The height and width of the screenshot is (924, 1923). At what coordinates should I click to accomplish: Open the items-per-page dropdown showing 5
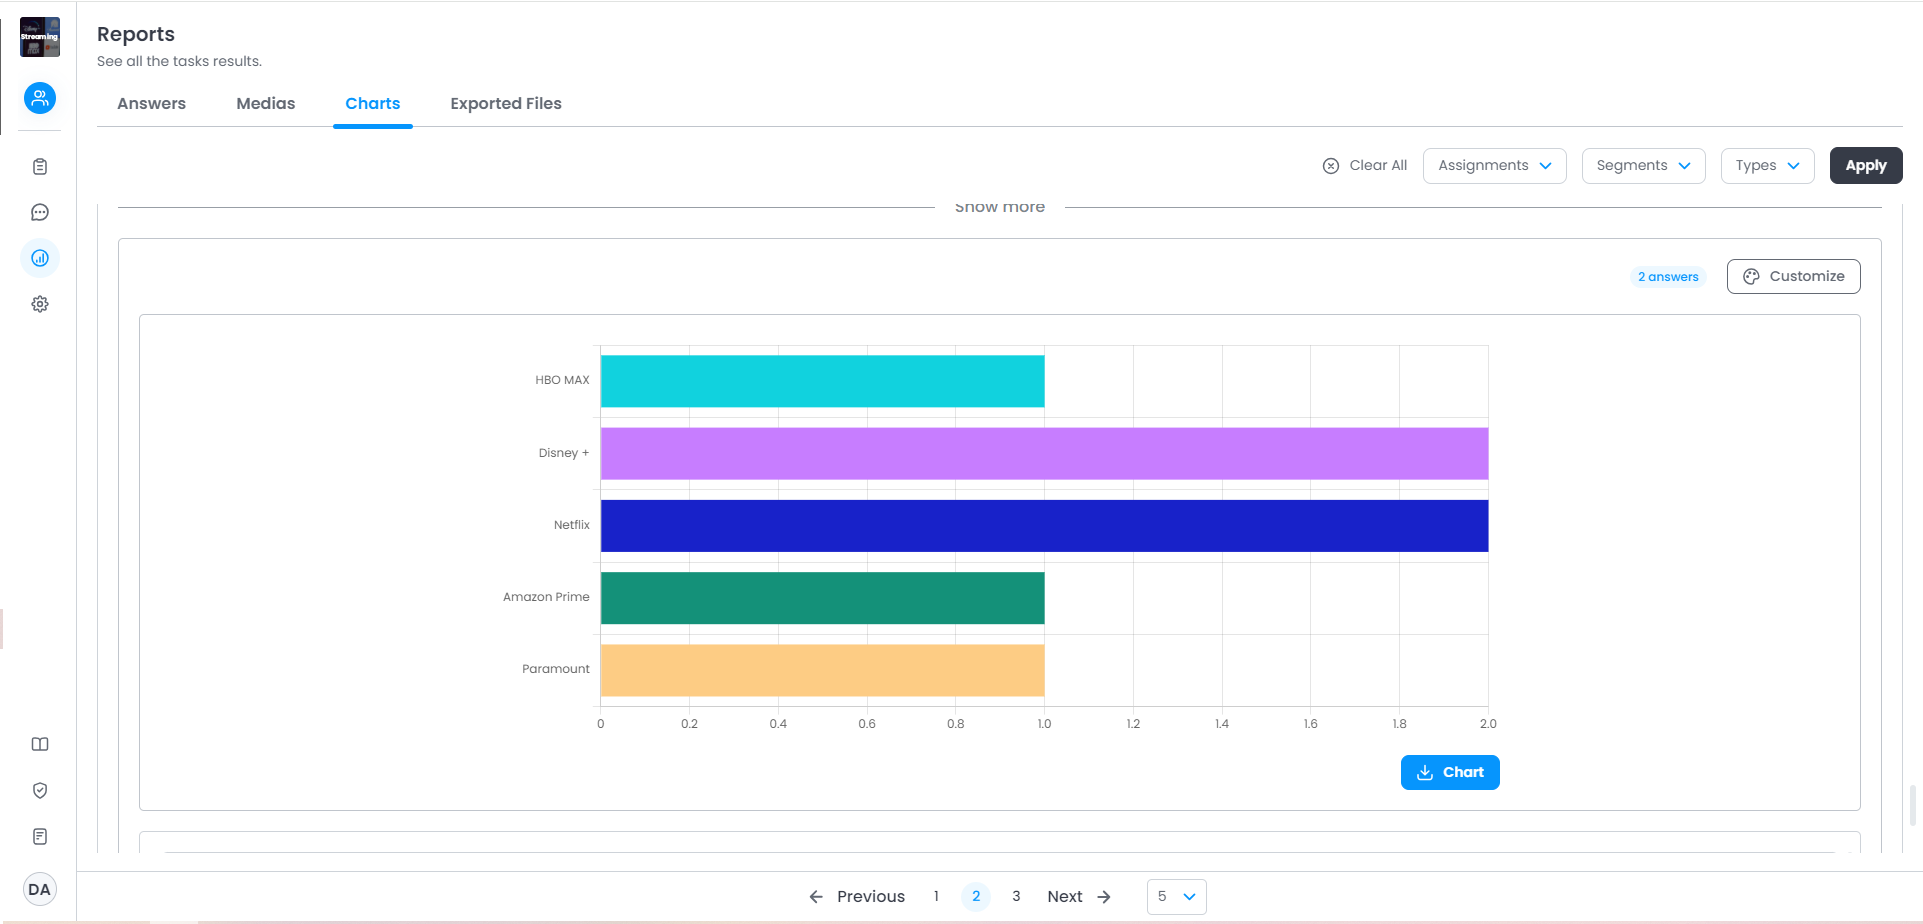tap(1177, 896)
